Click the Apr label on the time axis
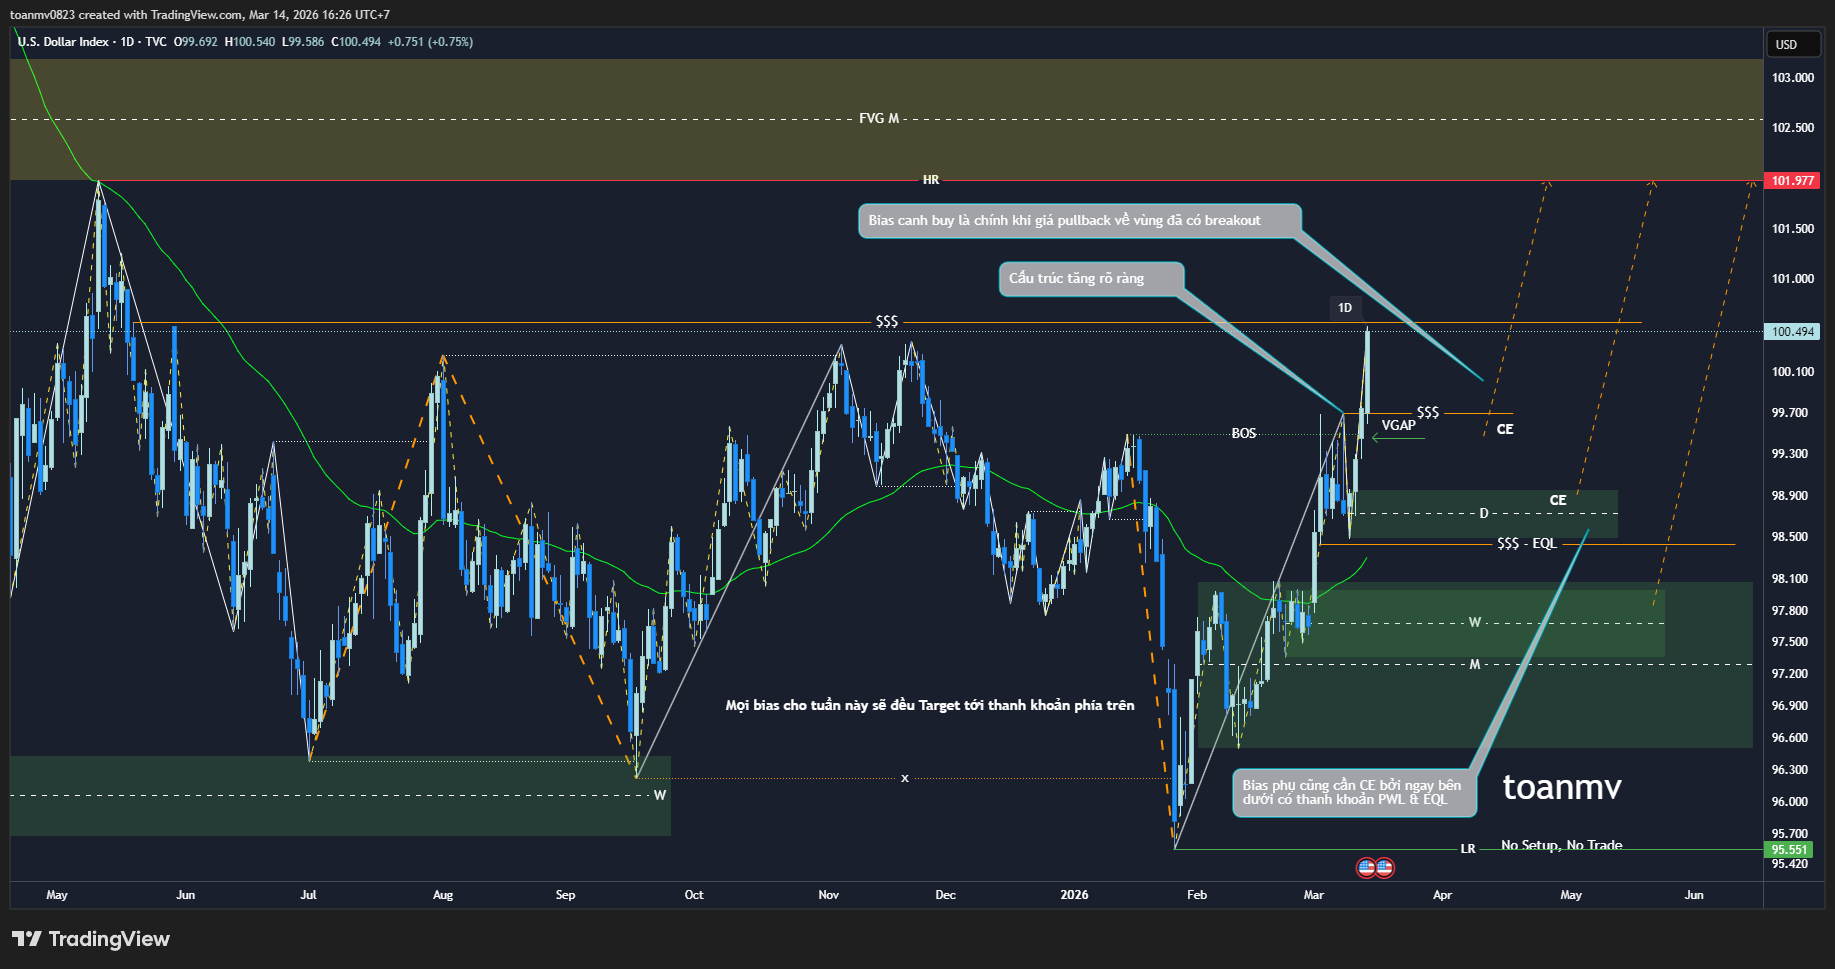Image resolution: width=1835 pixels, height=969 pixels. (x=1442, y=895)
